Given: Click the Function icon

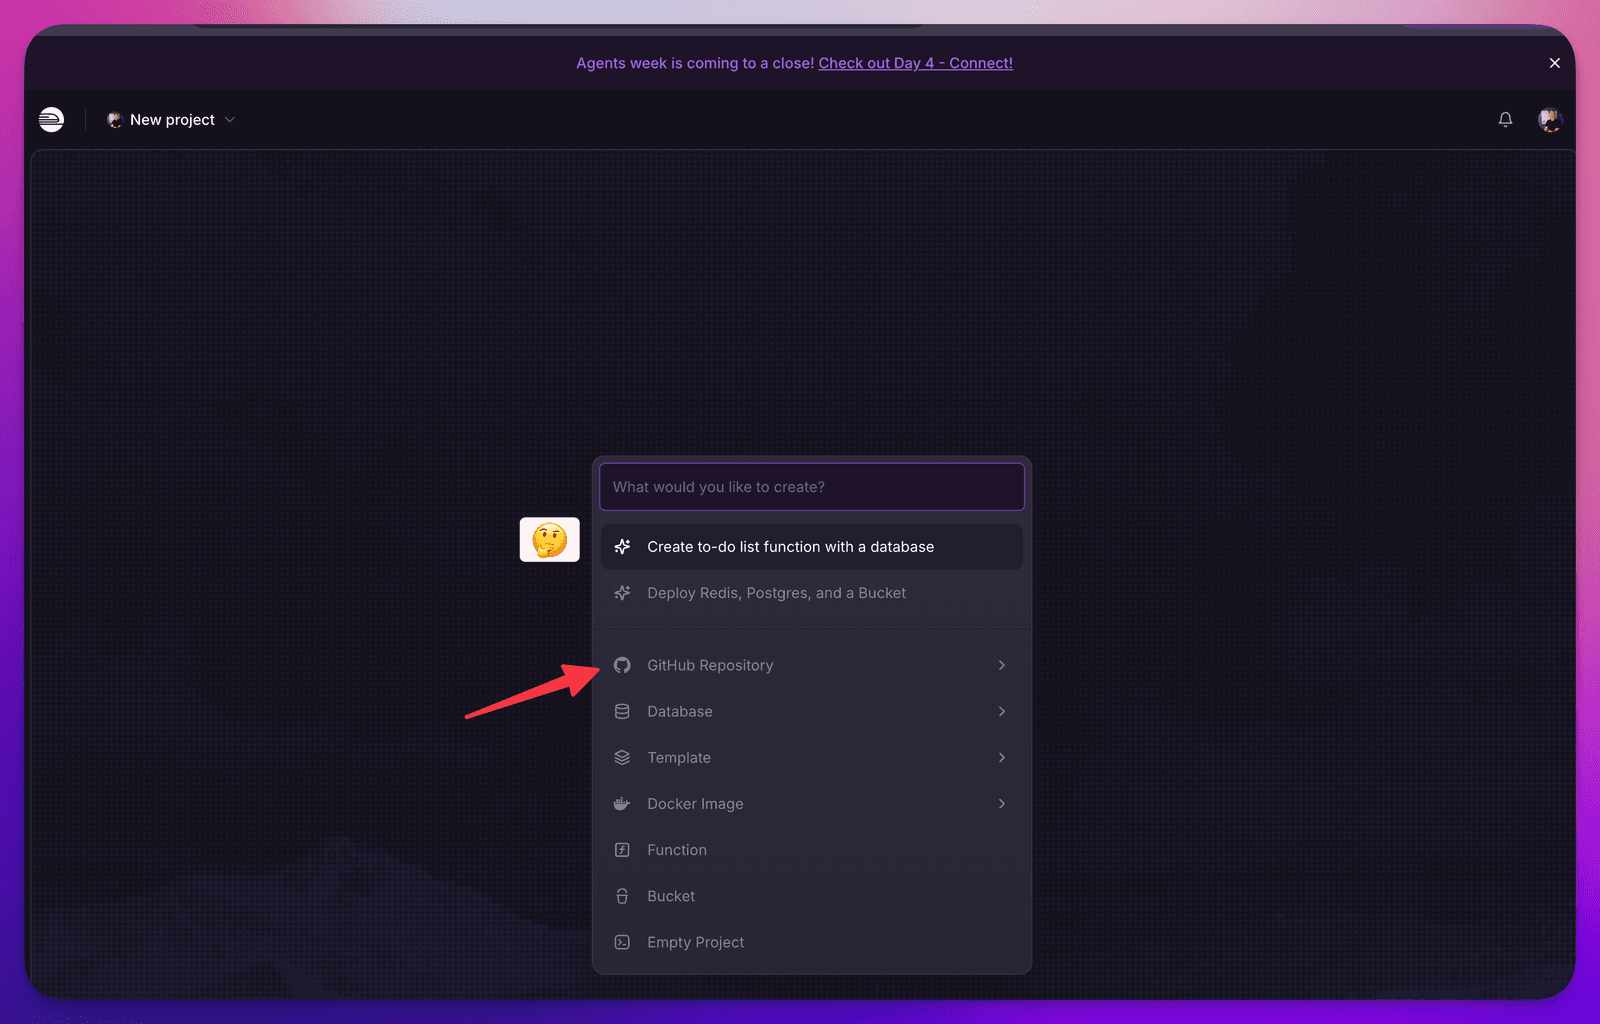Looking at the screenshot, I should click(x=622, y=850).
